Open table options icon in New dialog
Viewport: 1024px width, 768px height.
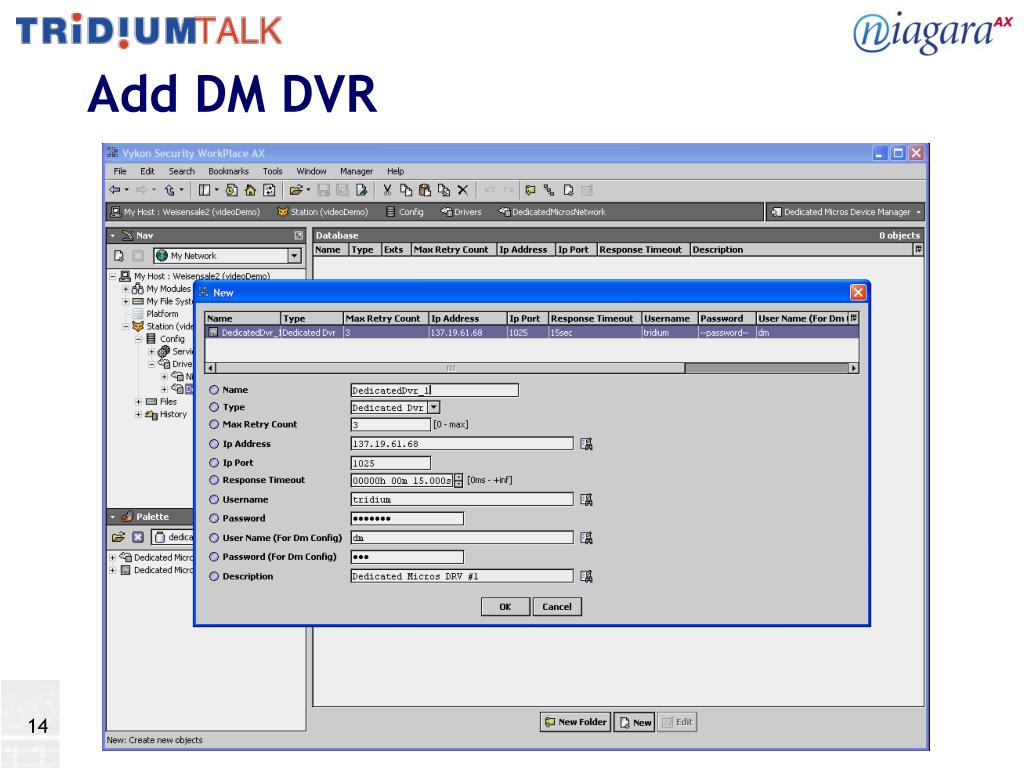[x=854, y=318]
